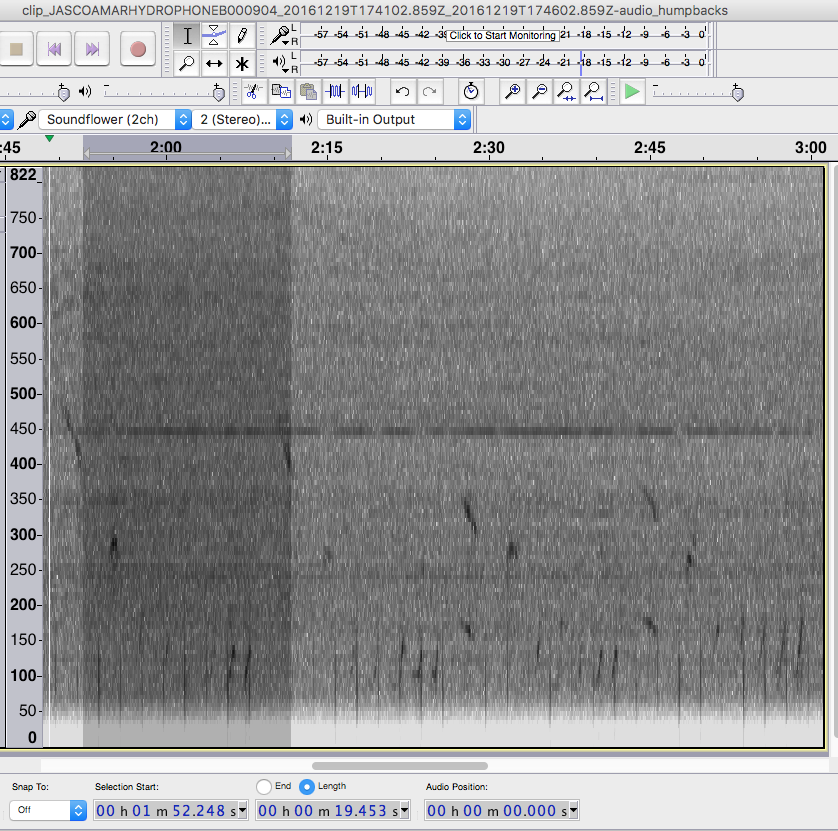Click the playback speed slider handle
838x831 pixels.
[737, 93]
